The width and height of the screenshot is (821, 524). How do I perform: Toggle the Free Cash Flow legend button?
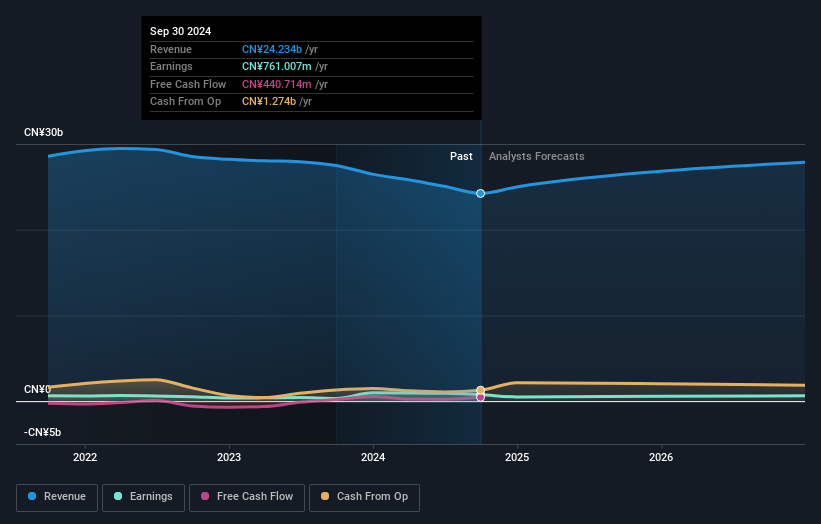tap(247, 497)
